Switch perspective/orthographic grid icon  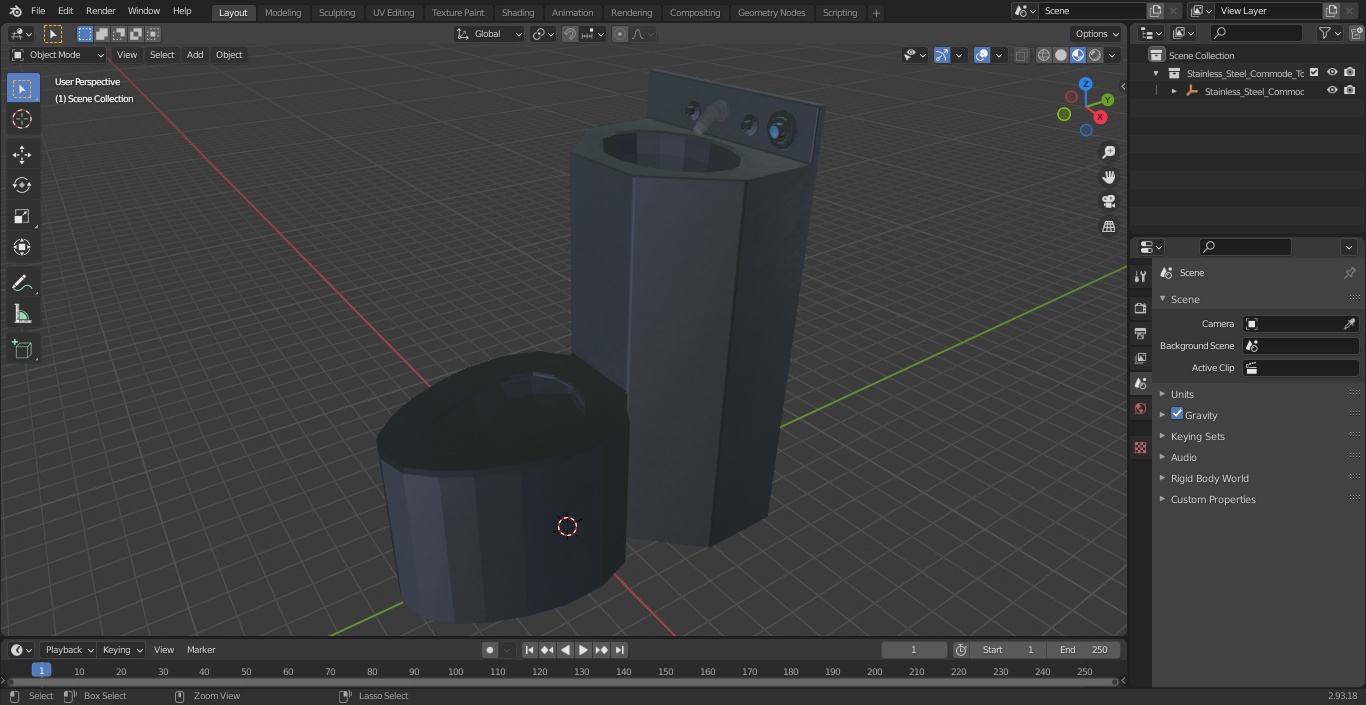(1108, 227)
